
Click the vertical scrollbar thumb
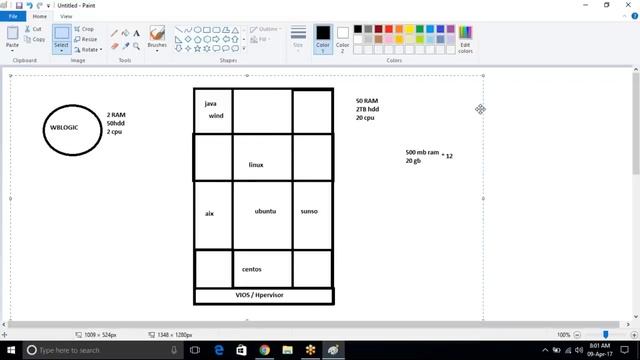[x=636, y=124]
